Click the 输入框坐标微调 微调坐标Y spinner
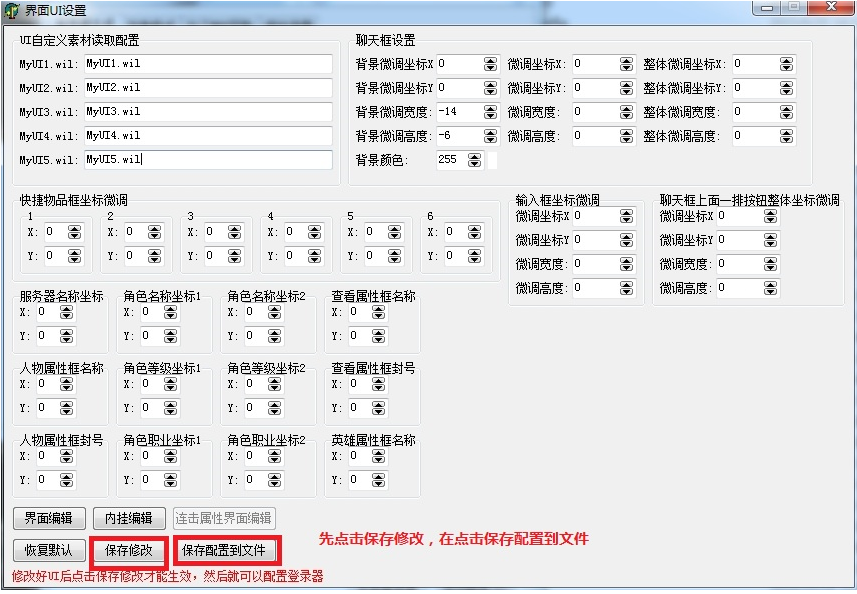The image size is (857, 594). tap(626, 240)
